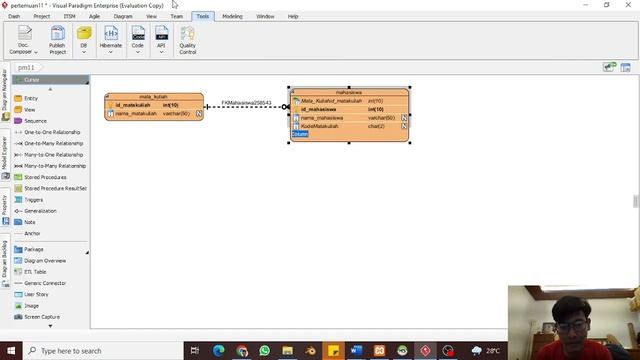Open the ITSM menu
The image size is (640, 360).
click(69, 16)
